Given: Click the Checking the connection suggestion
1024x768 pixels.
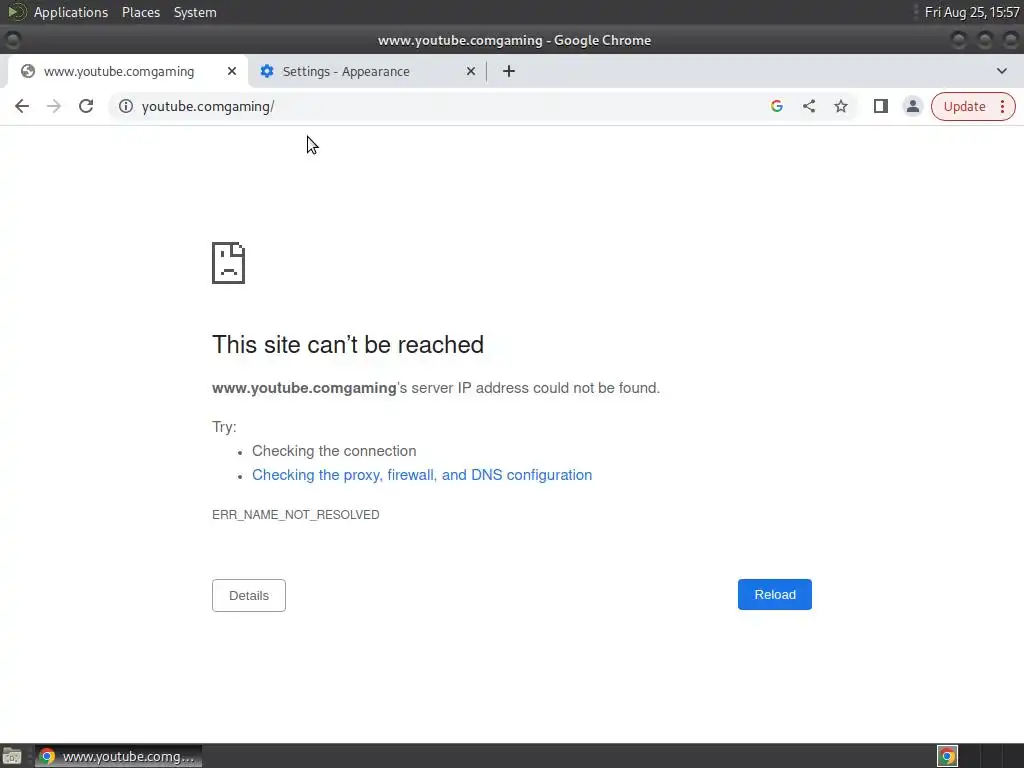Looking at the screenshot, I should [334, 451].
